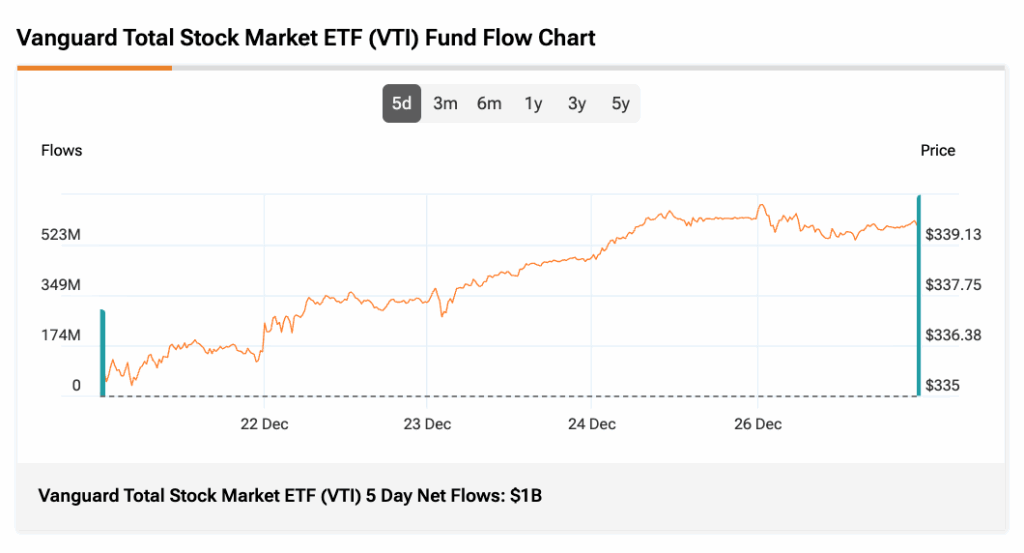Screen dimensions: 1024x553
Task: Click the 23 Dec date label
Action: pyautogui.click(x=427, y=424)
